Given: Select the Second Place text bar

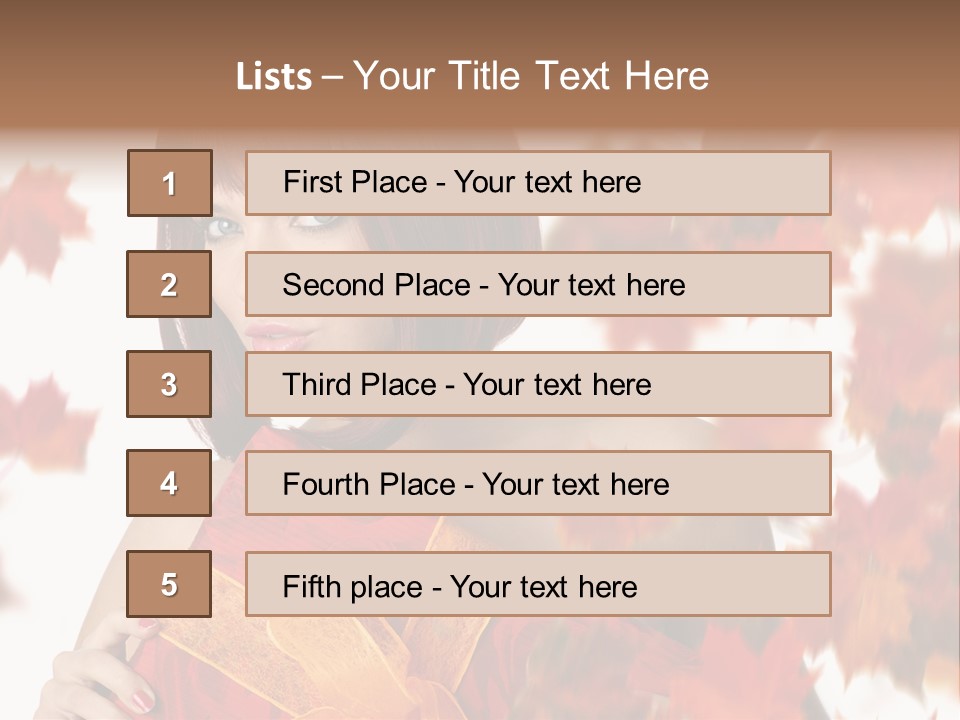Looking at the screenshot, I should 538,284.
